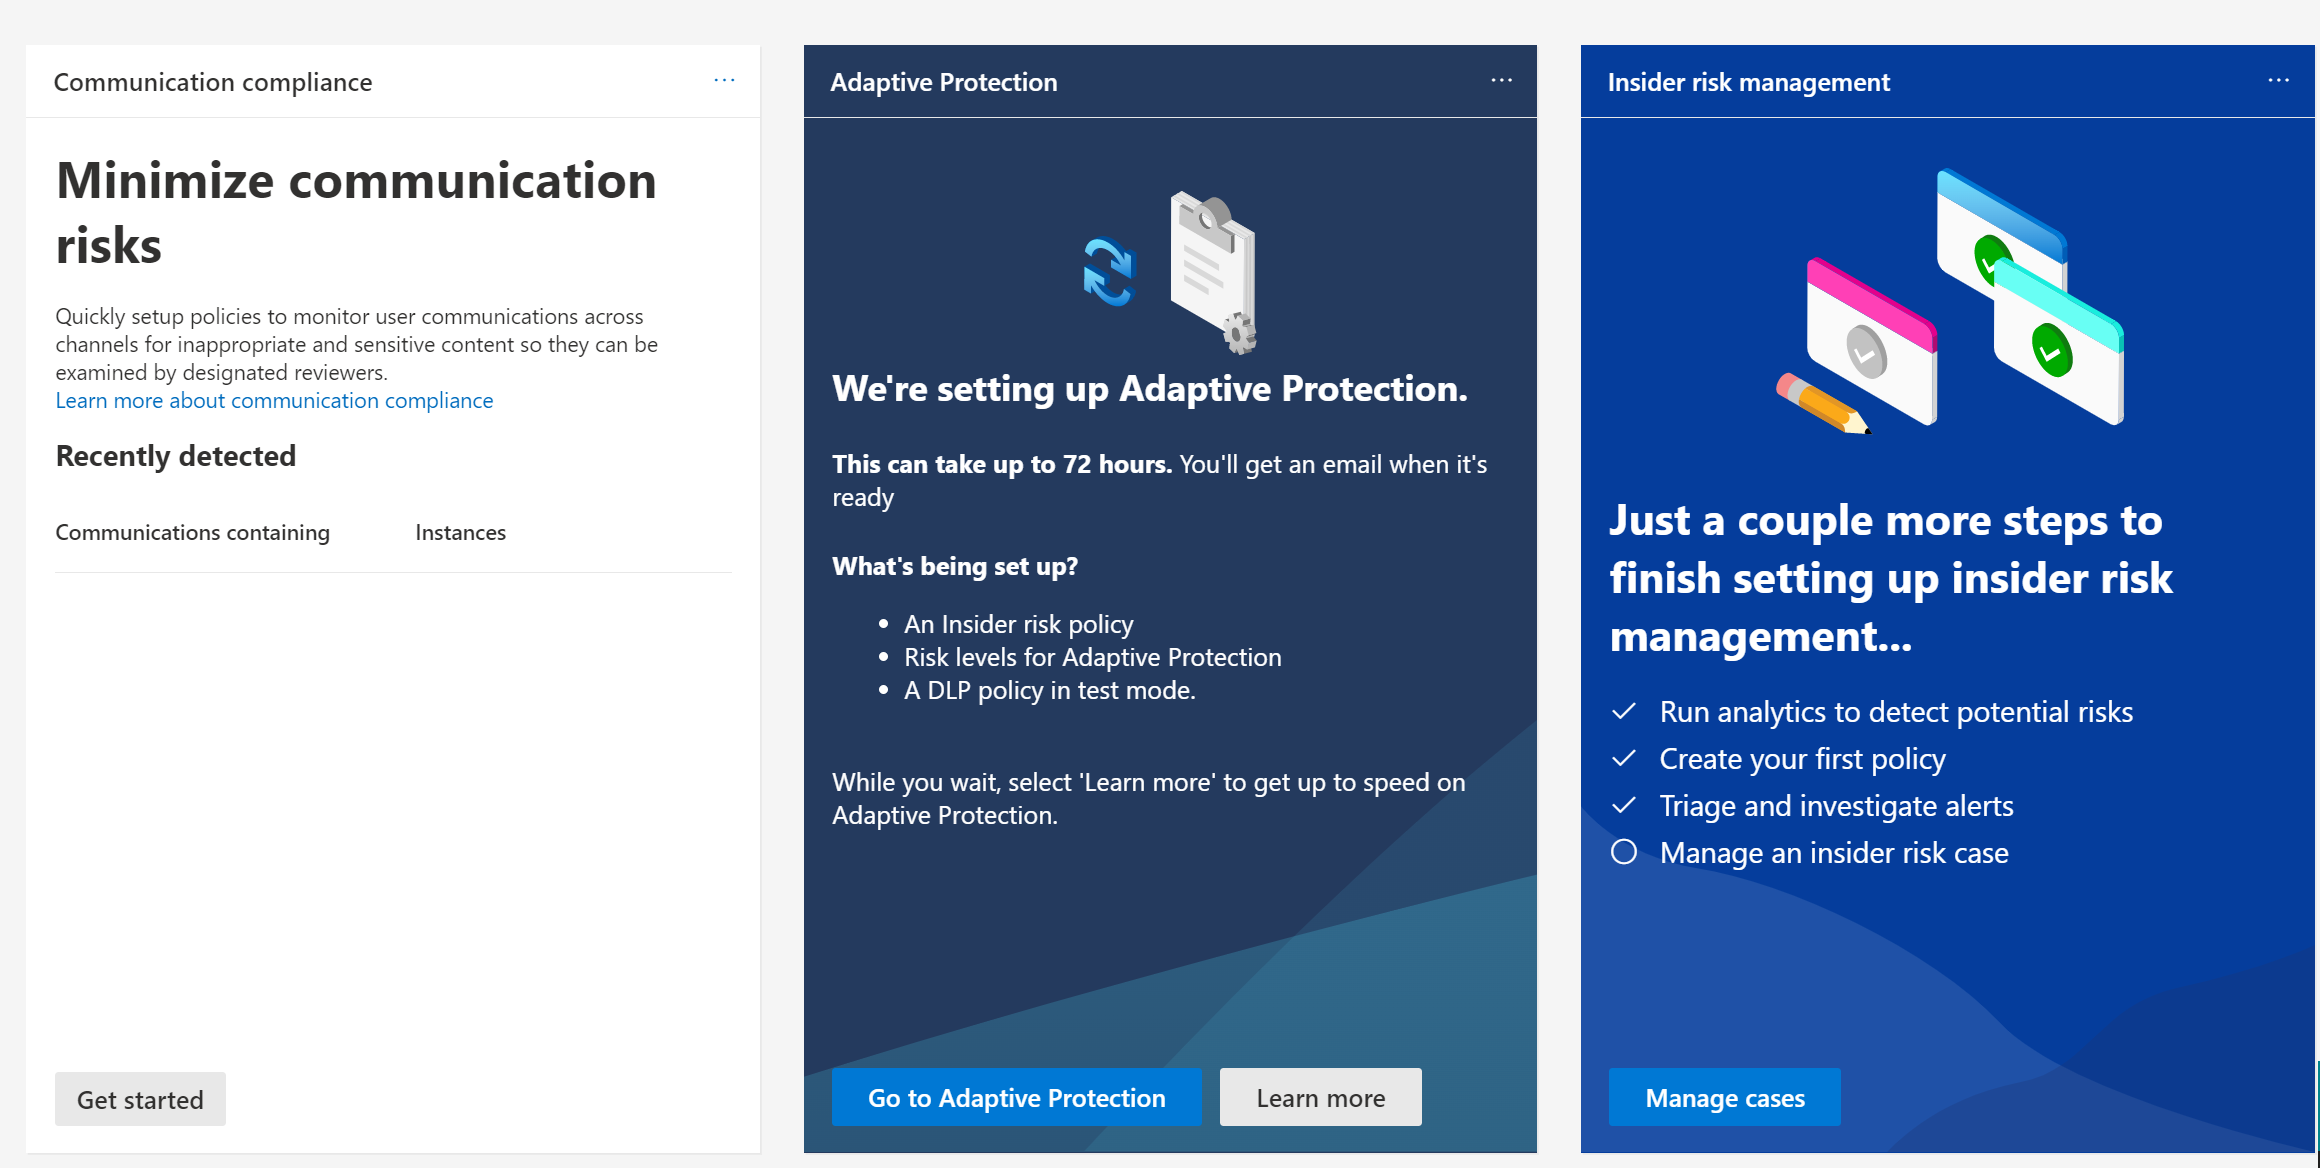Open the Insider risk management options menu
The height and width of the screenshot is (1168, 2320).
[2278, 80]
